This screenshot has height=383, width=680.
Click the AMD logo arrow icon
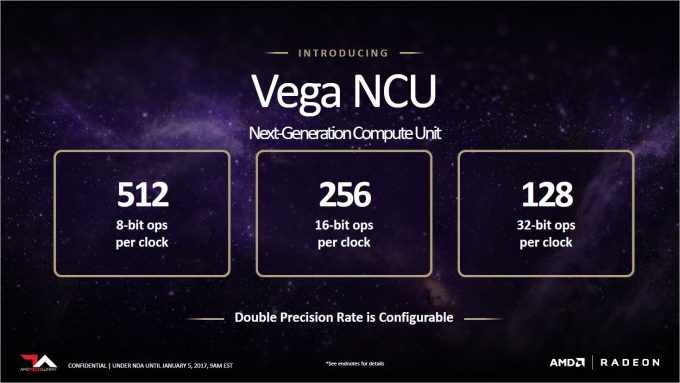(580, 362)
